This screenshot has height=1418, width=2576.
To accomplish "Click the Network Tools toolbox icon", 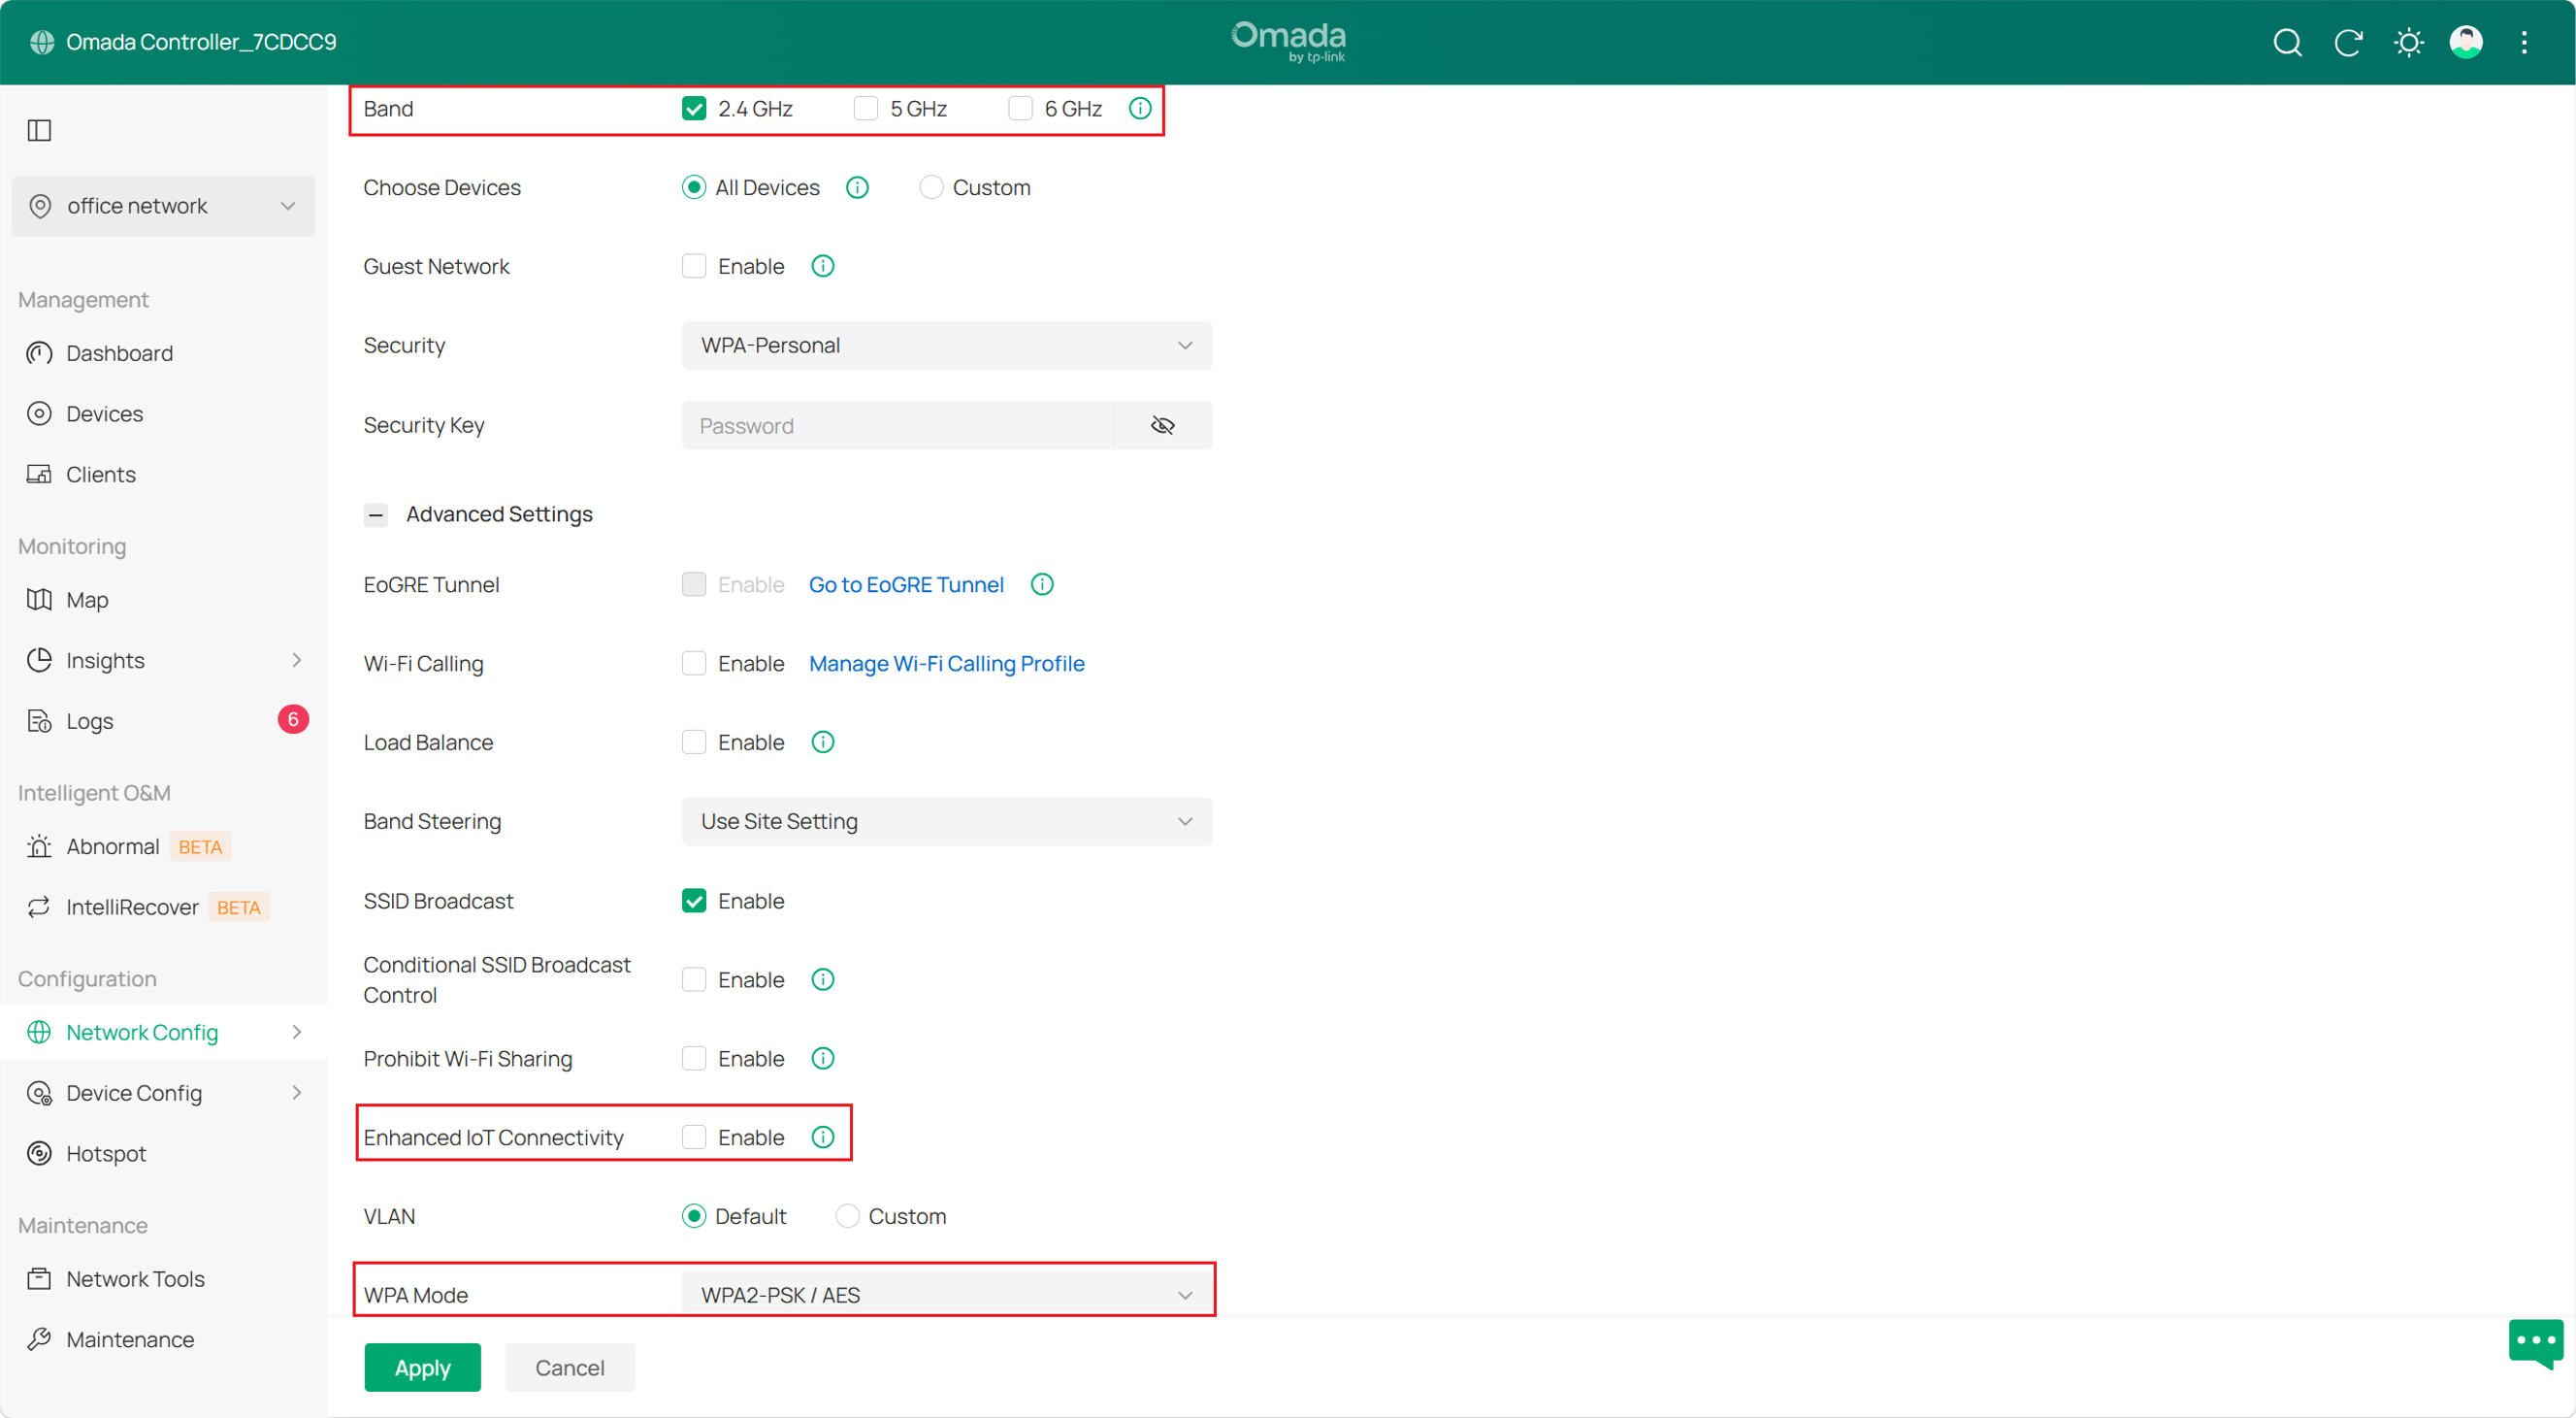I will coord(39,1278).
